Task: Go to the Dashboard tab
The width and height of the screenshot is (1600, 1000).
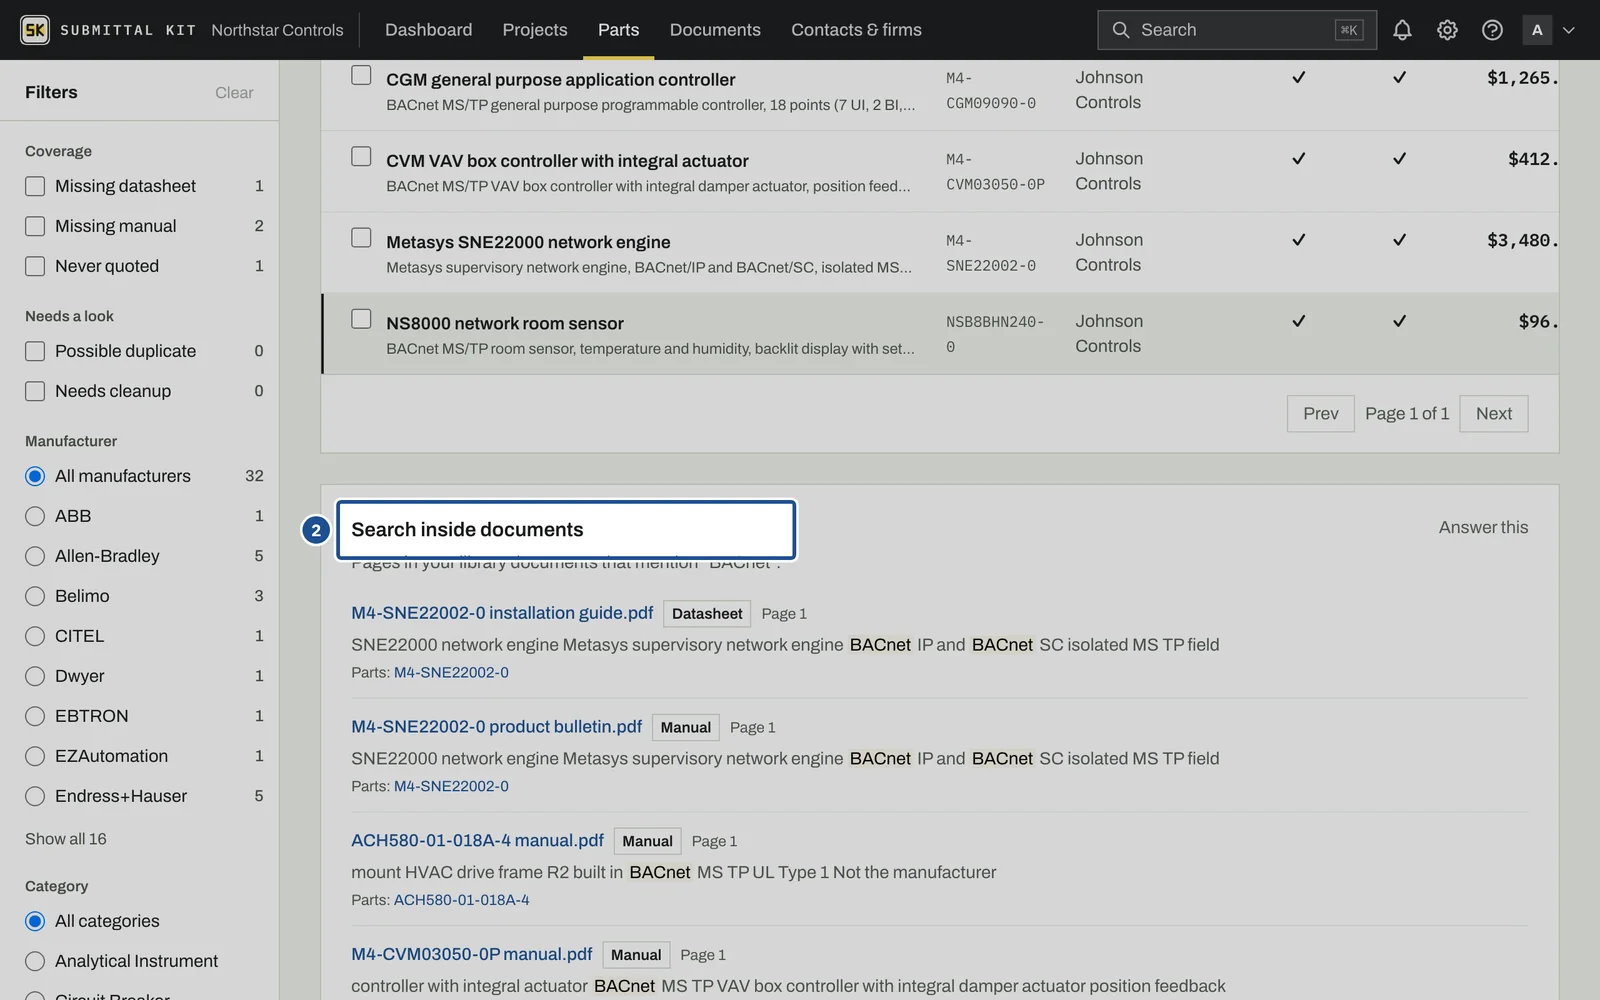Action: tap(428, 30)
